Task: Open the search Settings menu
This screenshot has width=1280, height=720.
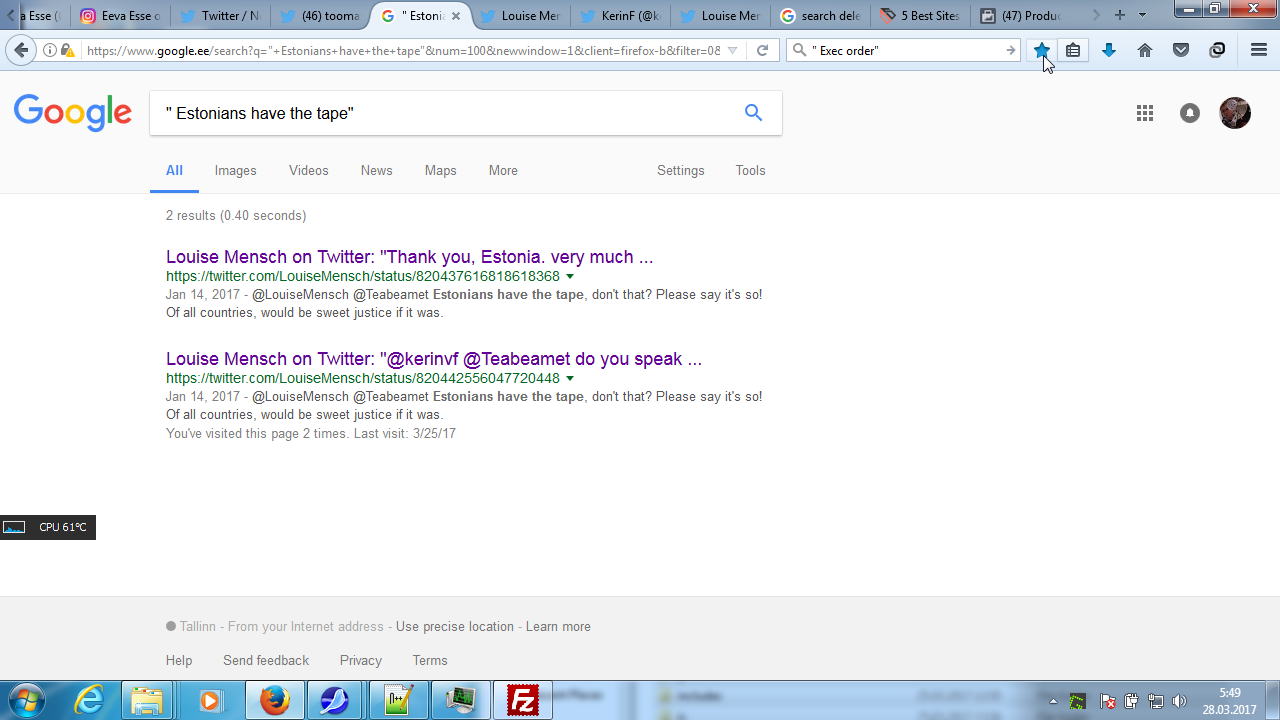Action: 681,171
